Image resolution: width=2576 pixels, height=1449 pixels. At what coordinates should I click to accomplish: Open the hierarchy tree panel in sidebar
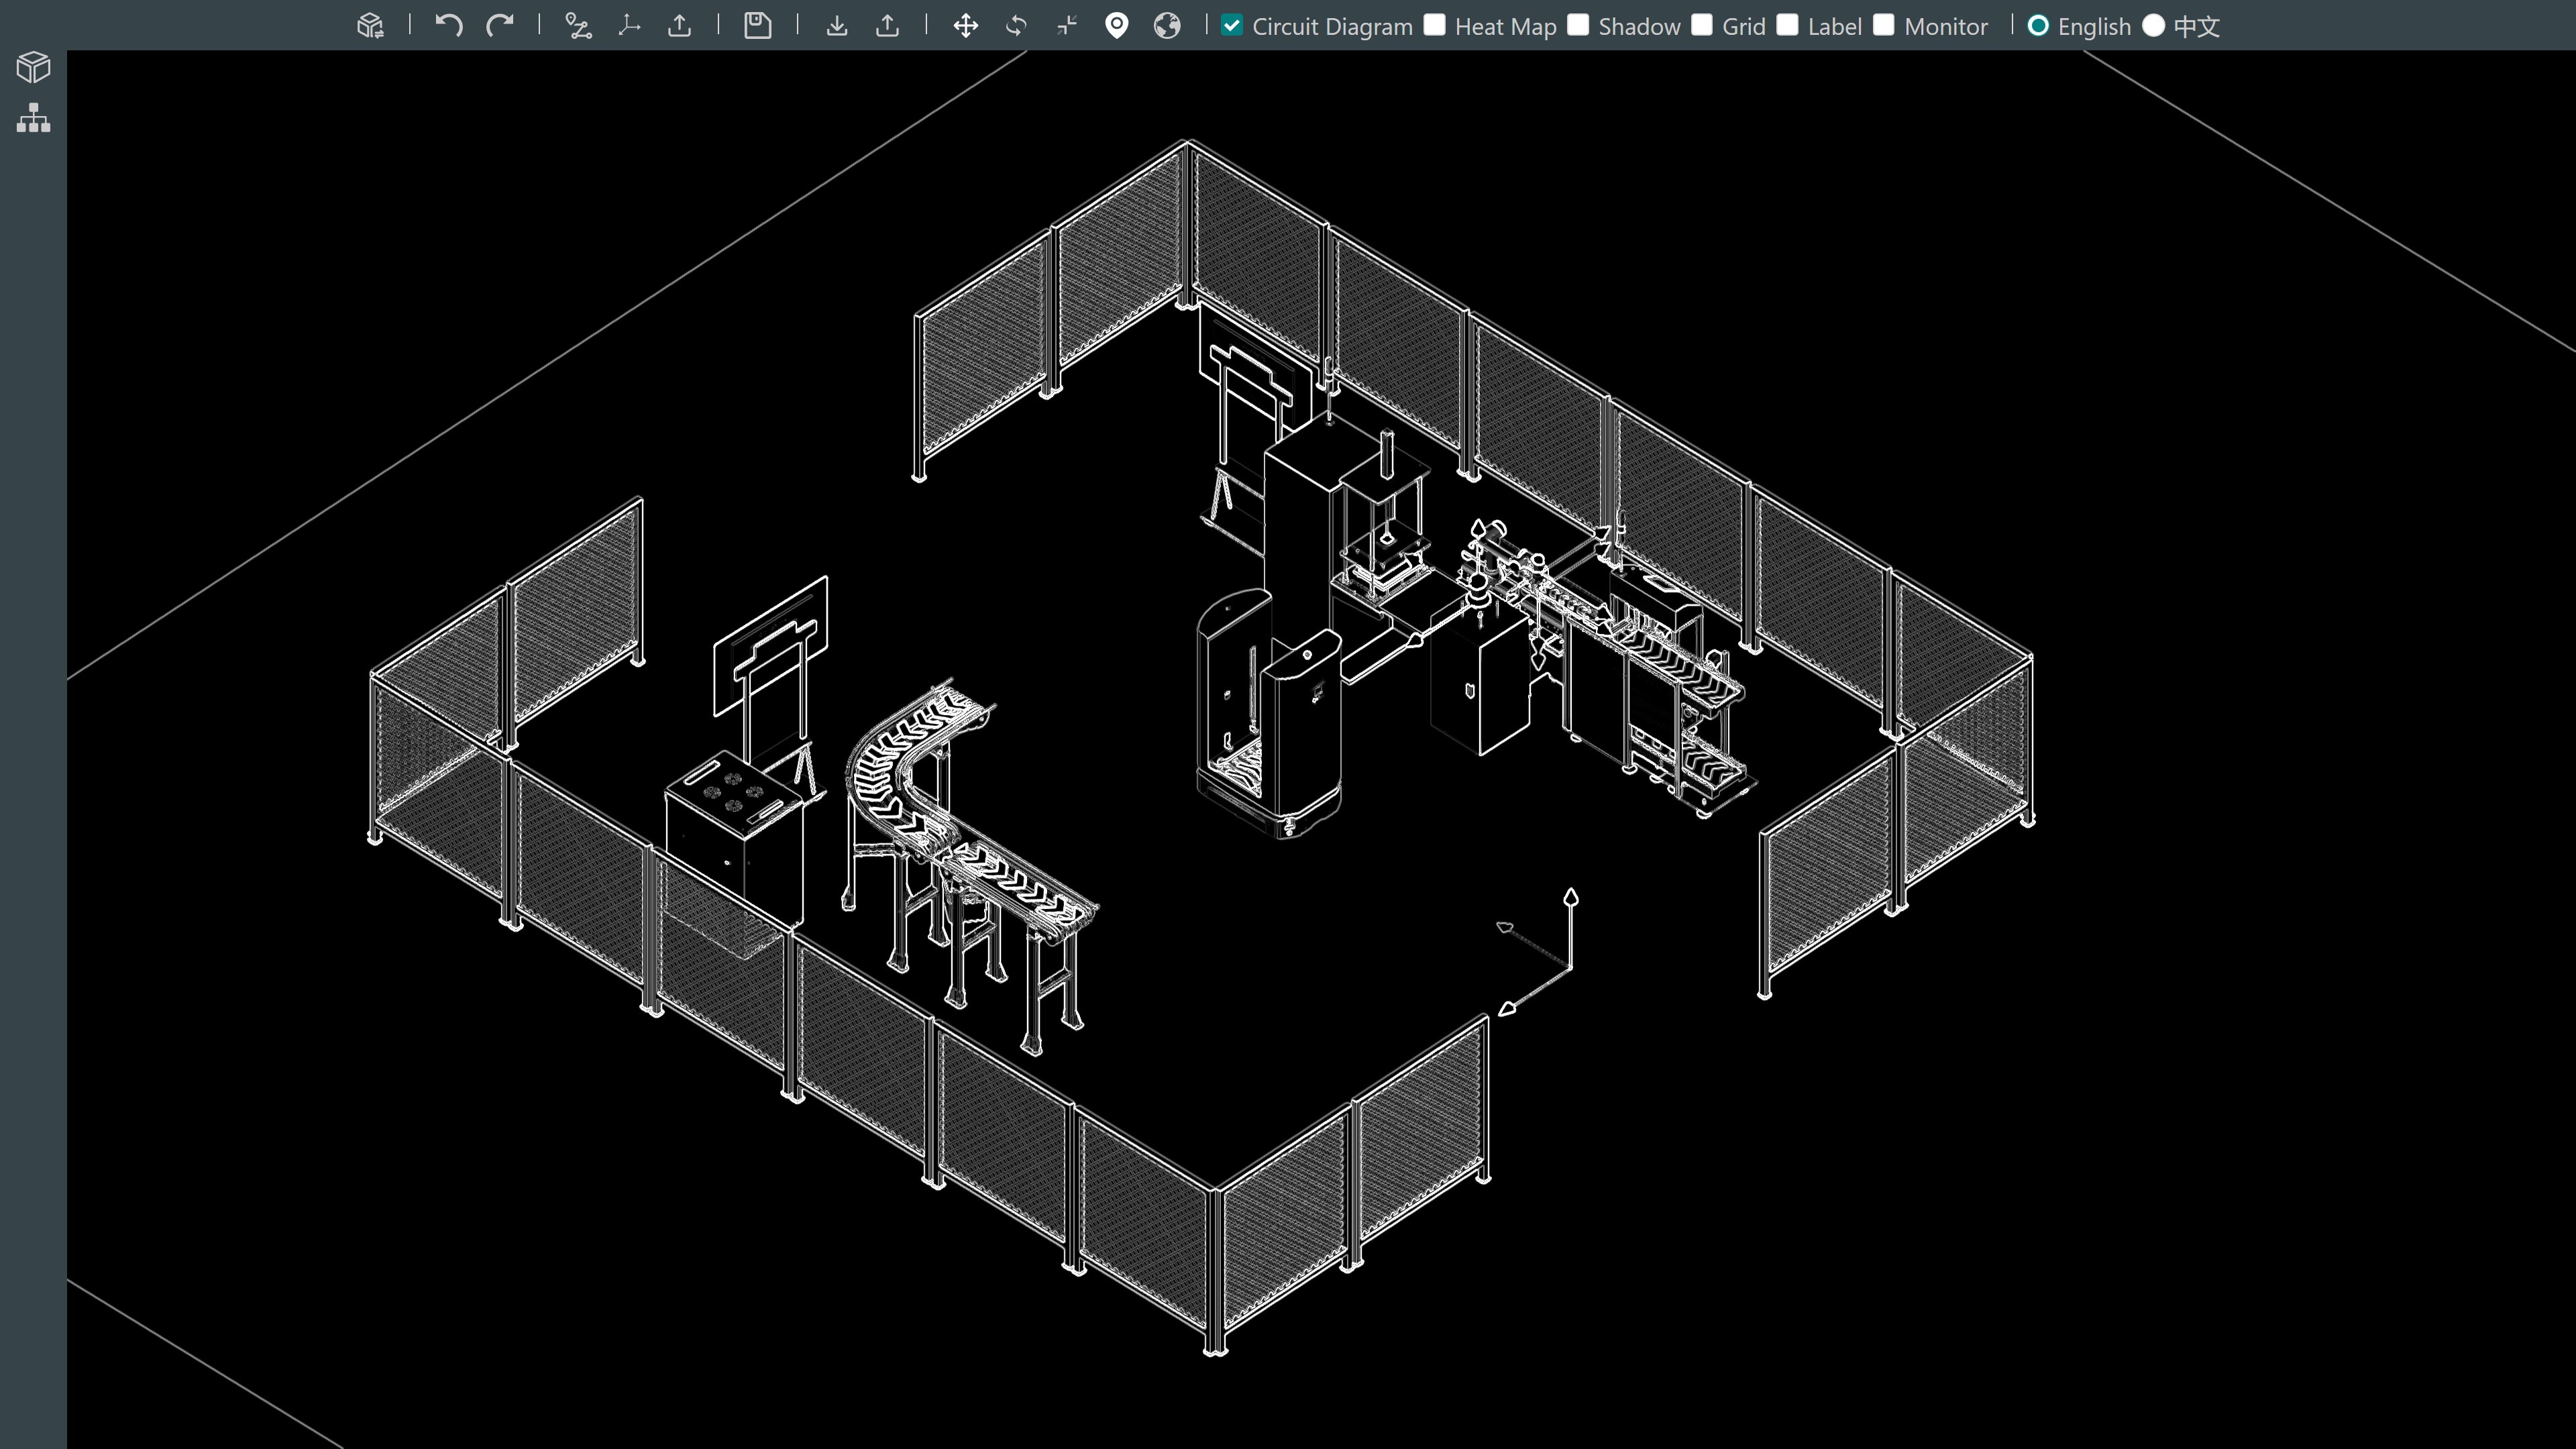33,118
